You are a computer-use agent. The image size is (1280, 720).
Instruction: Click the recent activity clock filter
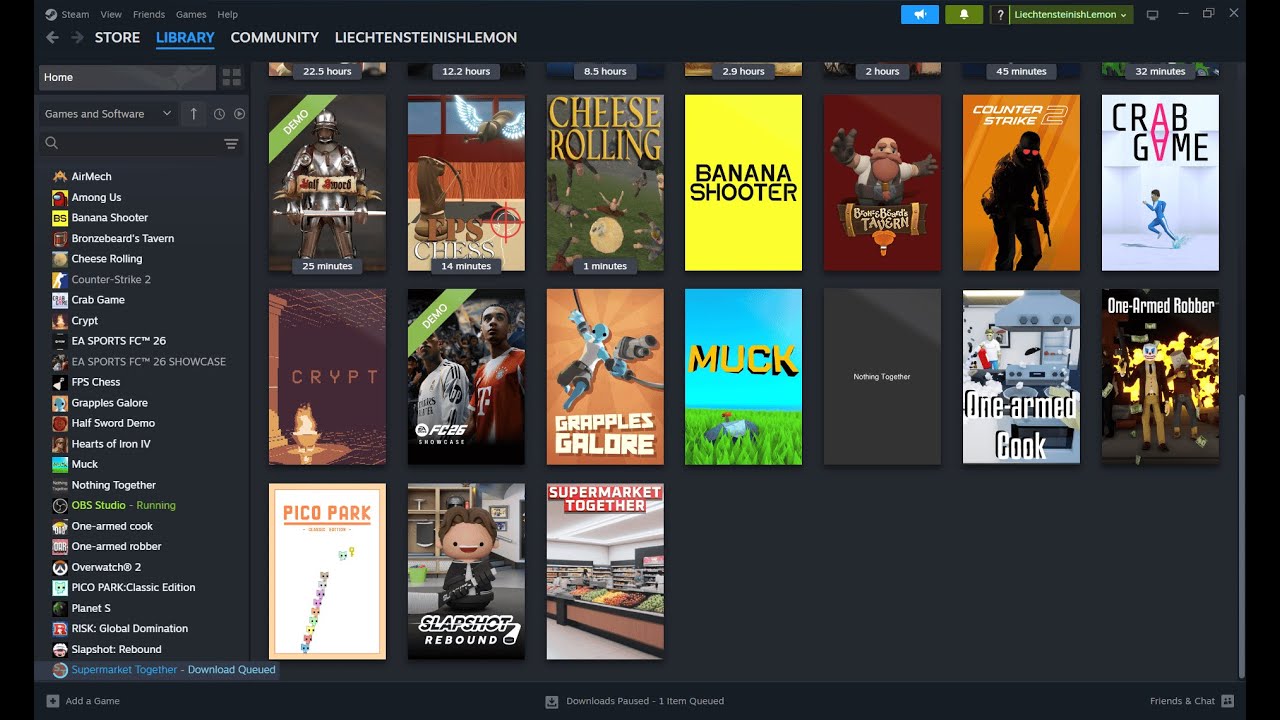(219, 114)
